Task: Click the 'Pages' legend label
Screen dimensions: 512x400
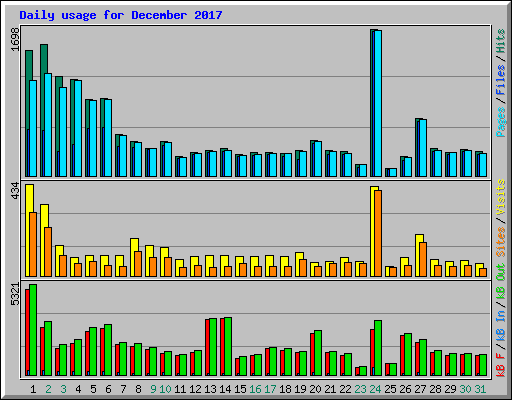Action: (501, 122)
